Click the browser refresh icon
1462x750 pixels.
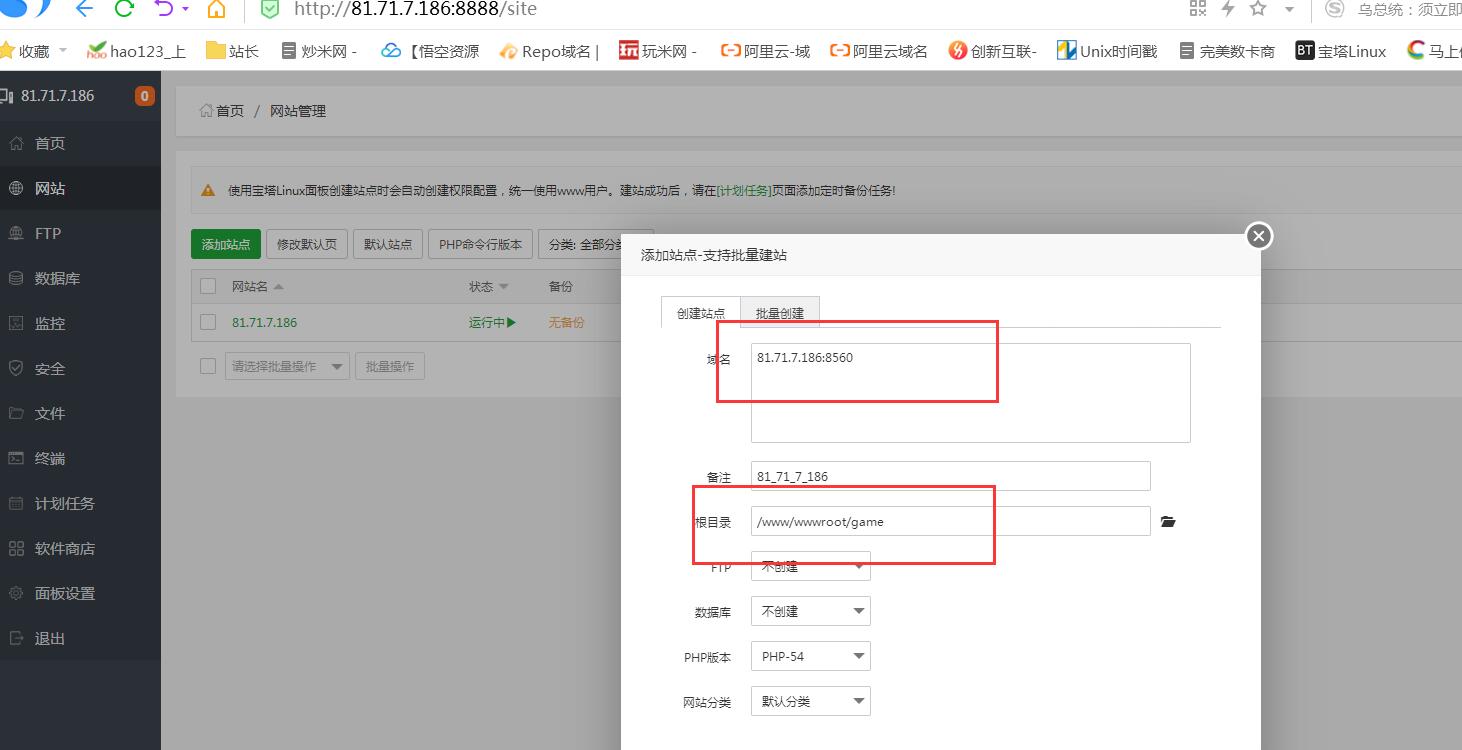point(124,9)
